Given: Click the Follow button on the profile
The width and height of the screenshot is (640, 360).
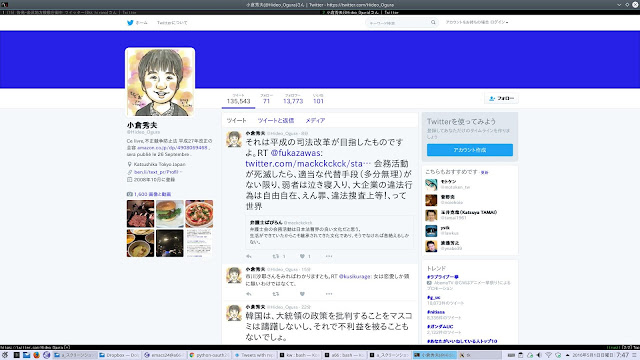Looking at the screenshot, I should (502, 98).
